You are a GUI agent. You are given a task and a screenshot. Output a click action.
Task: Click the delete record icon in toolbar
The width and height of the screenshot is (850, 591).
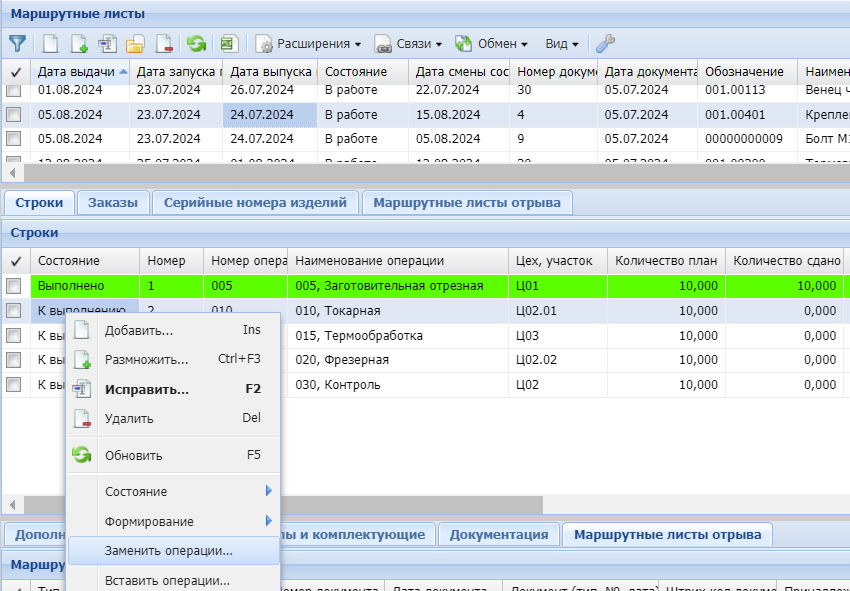(x=163, y=44)
